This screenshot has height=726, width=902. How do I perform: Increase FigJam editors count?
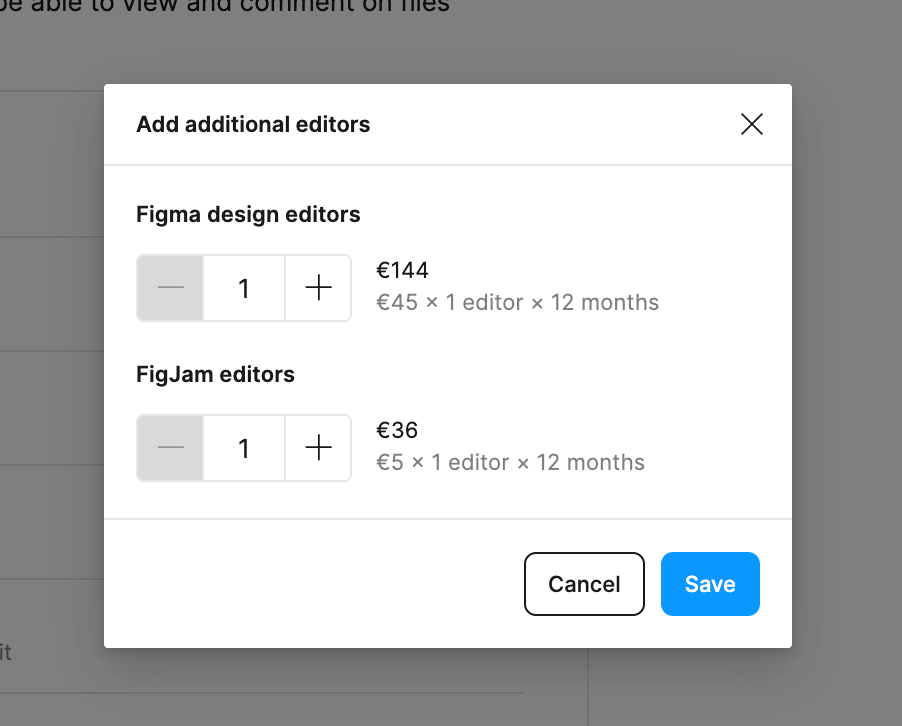318,448
